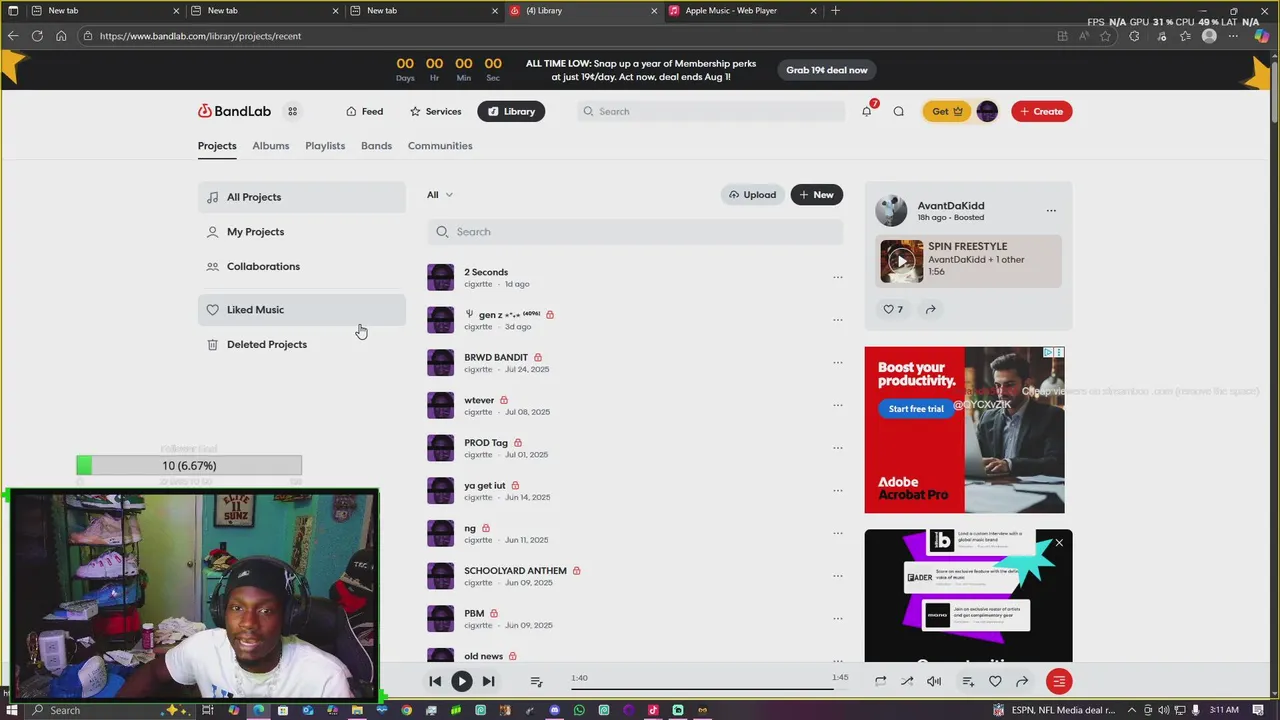This screenshot has height=720, width=1280.
Task: Click the Upload button
Action: [x=752, y=195]
